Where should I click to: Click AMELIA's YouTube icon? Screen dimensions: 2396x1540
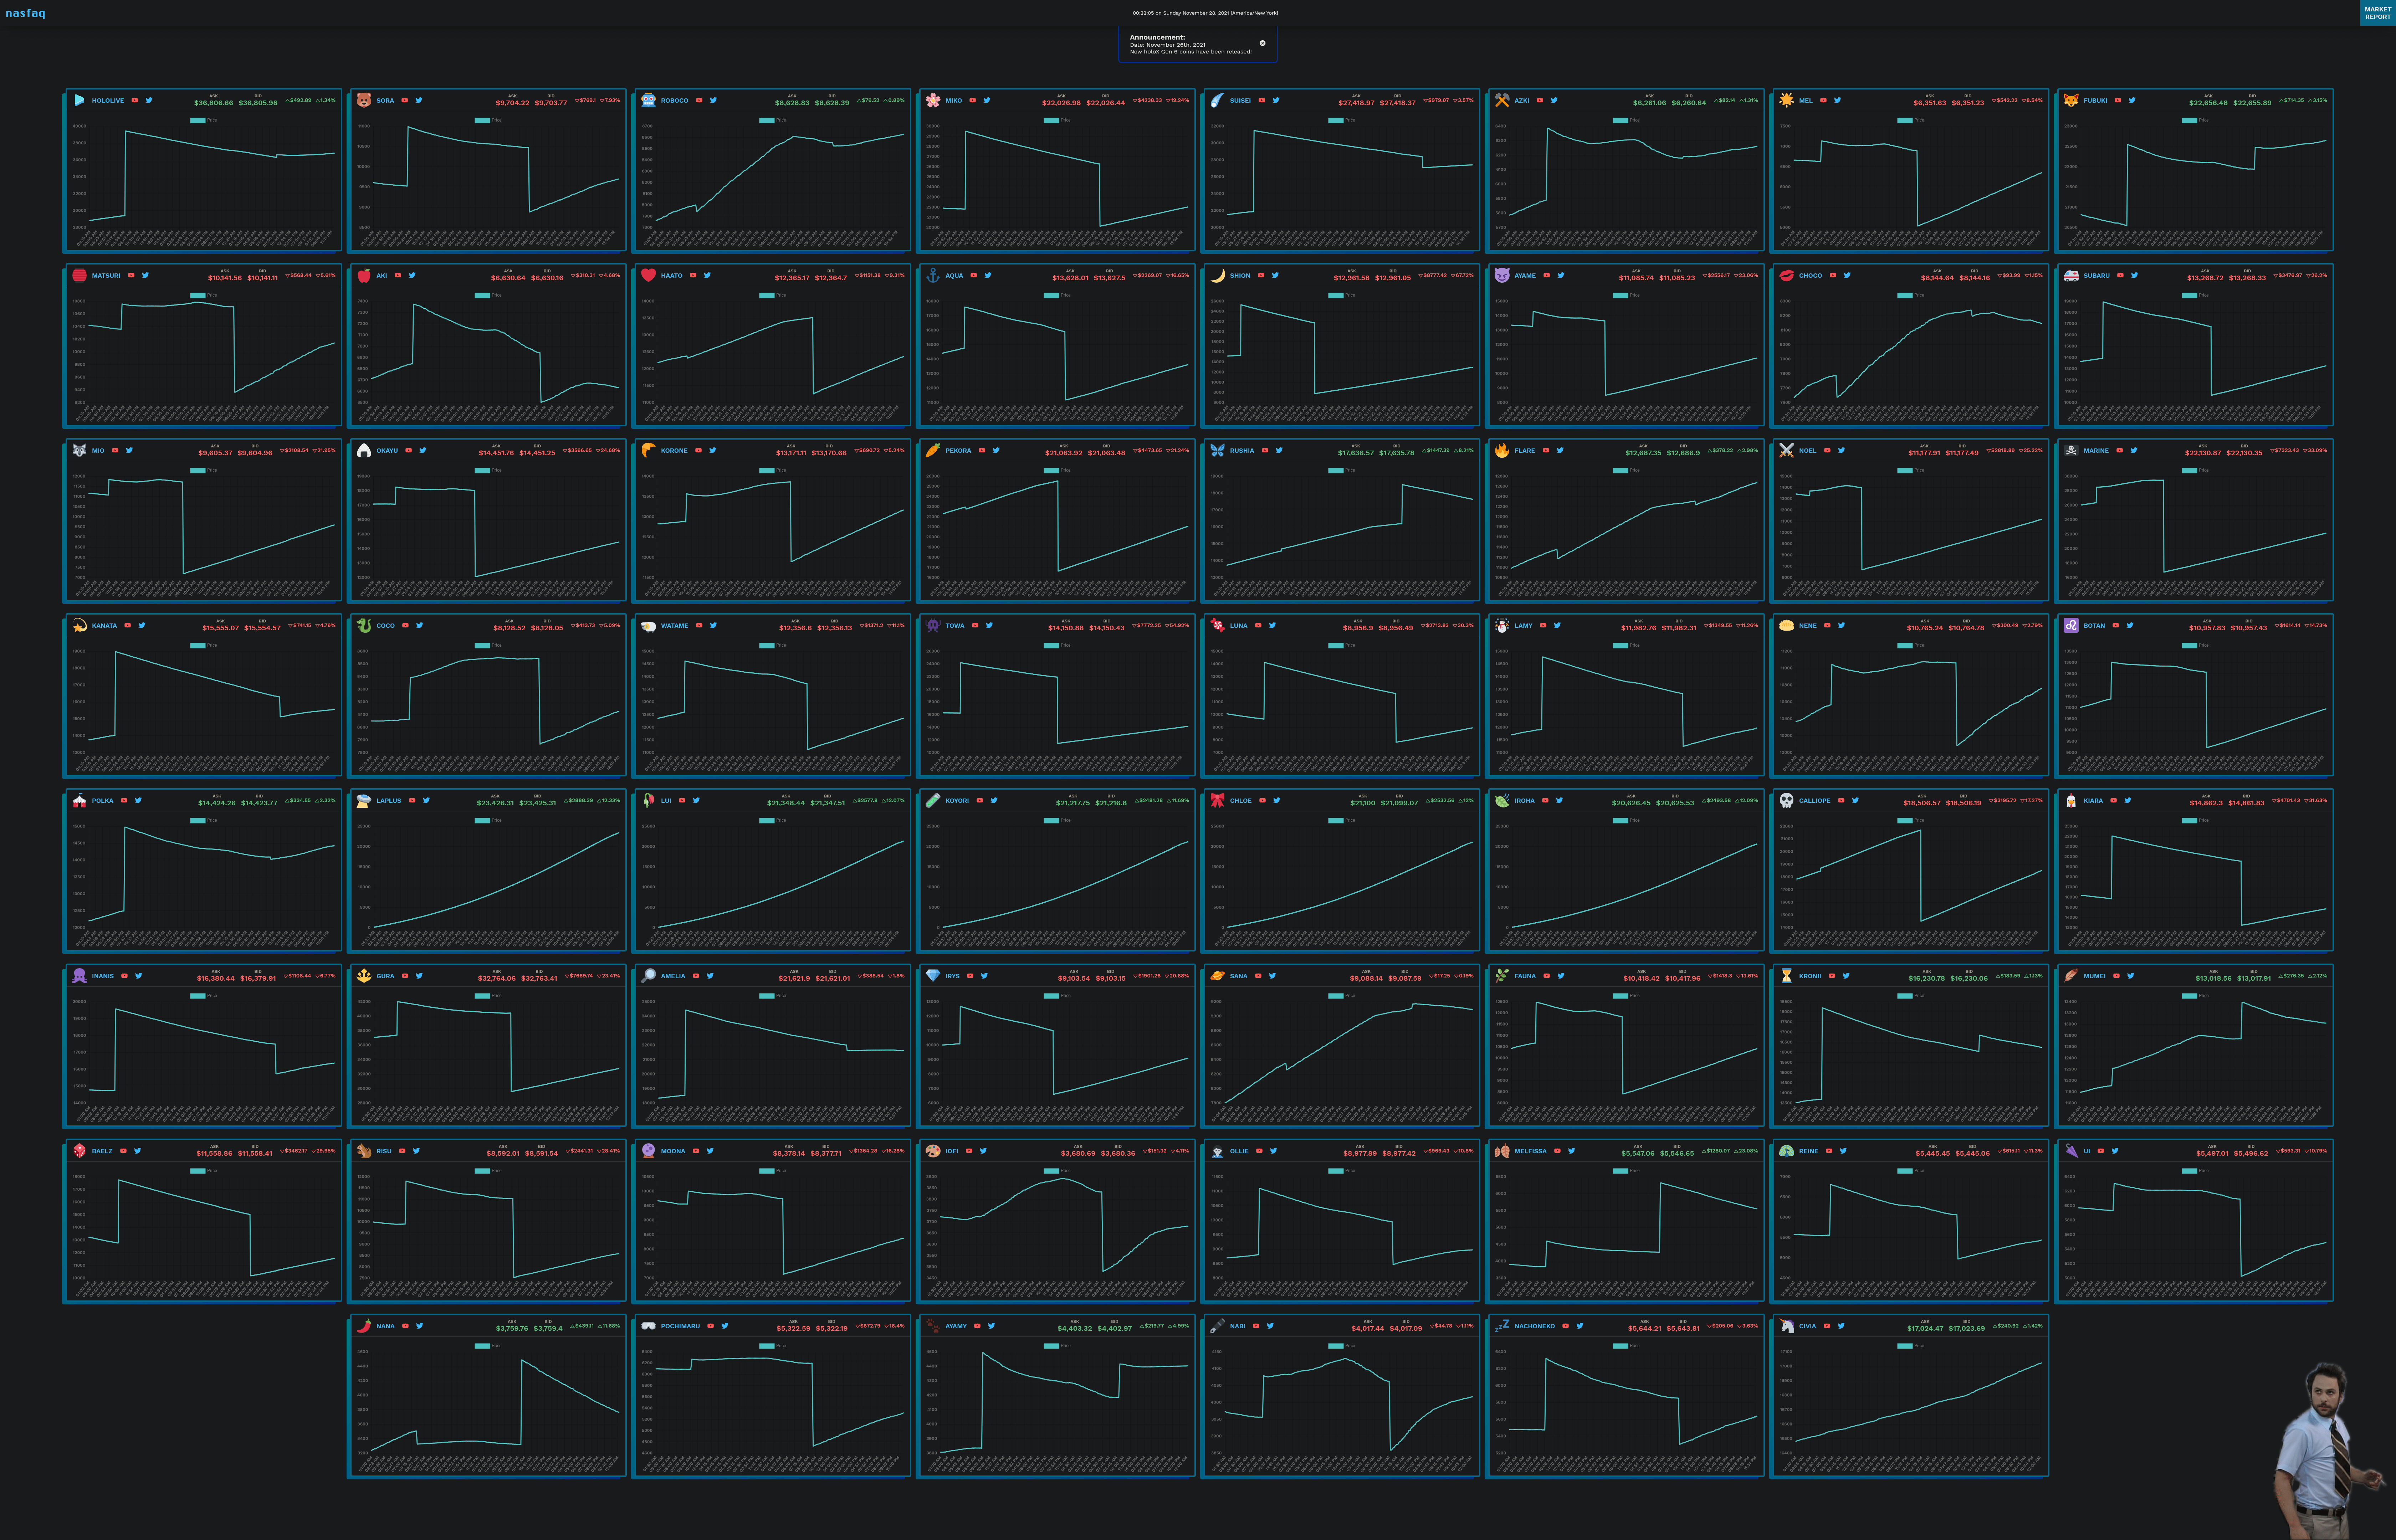click(x=696, y=976)
